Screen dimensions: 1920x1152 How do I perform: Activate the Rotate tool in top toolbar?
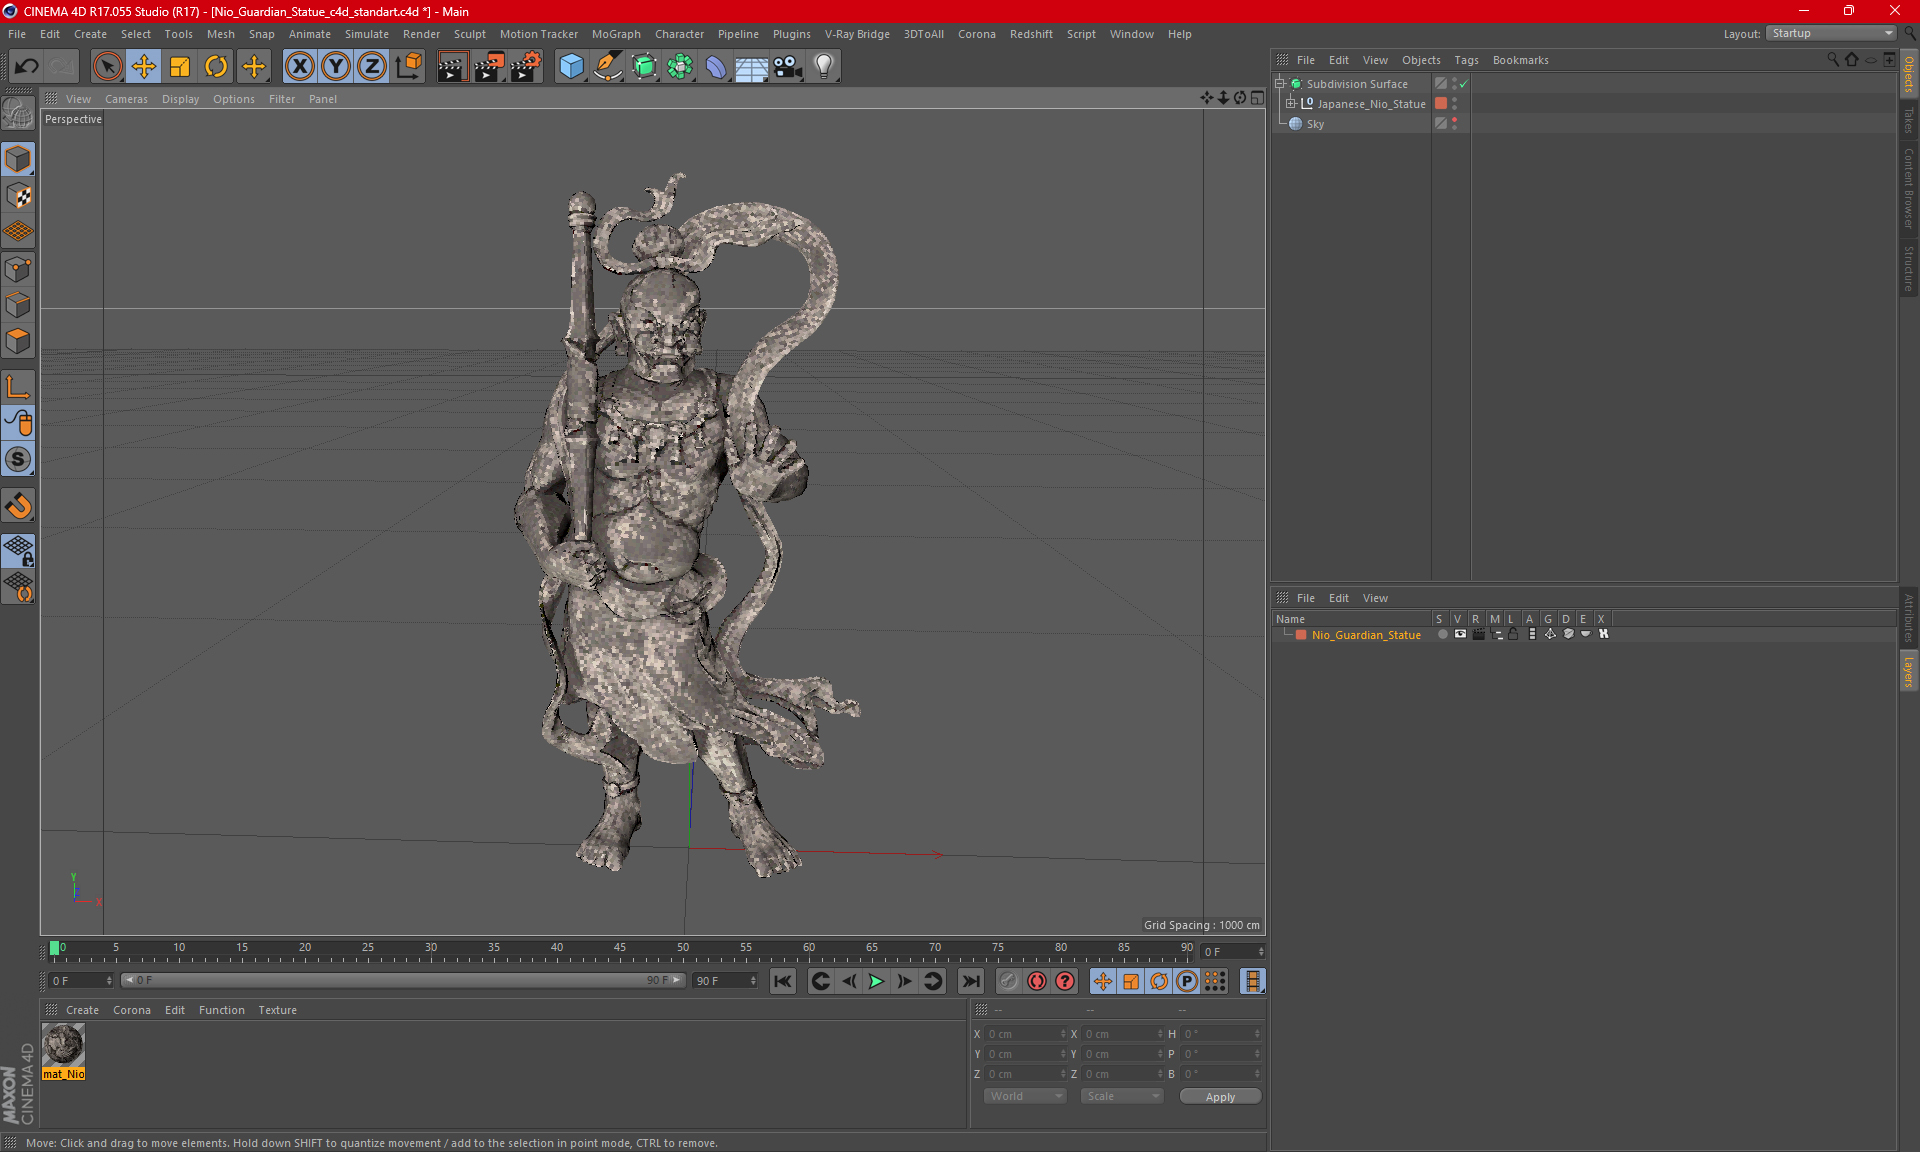[x=216, y=67]
